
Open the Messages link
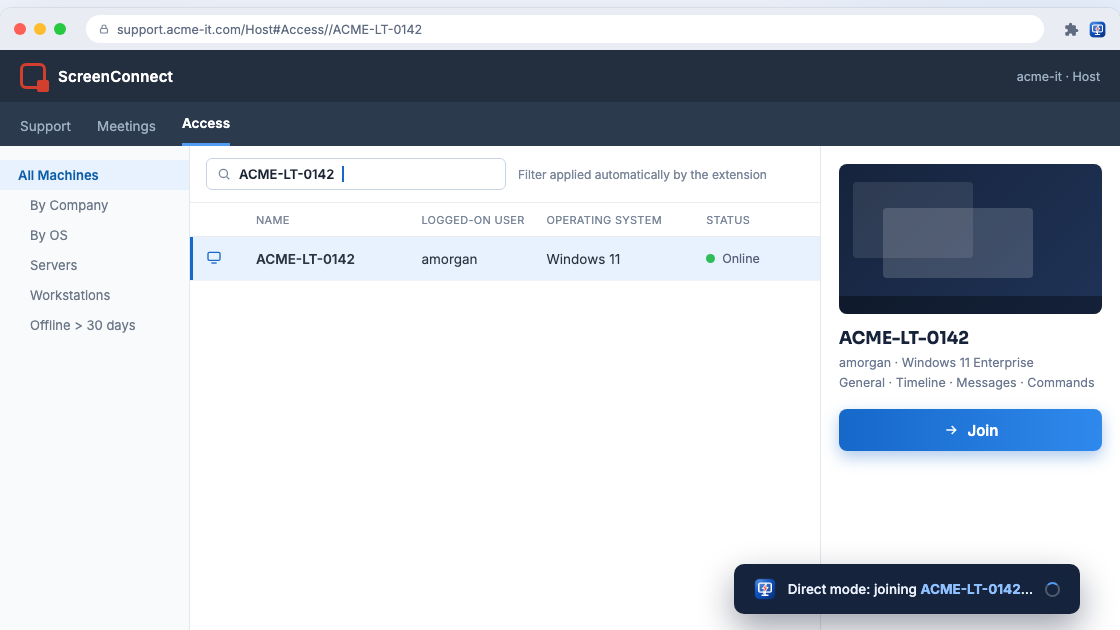(x=986, y=383)
